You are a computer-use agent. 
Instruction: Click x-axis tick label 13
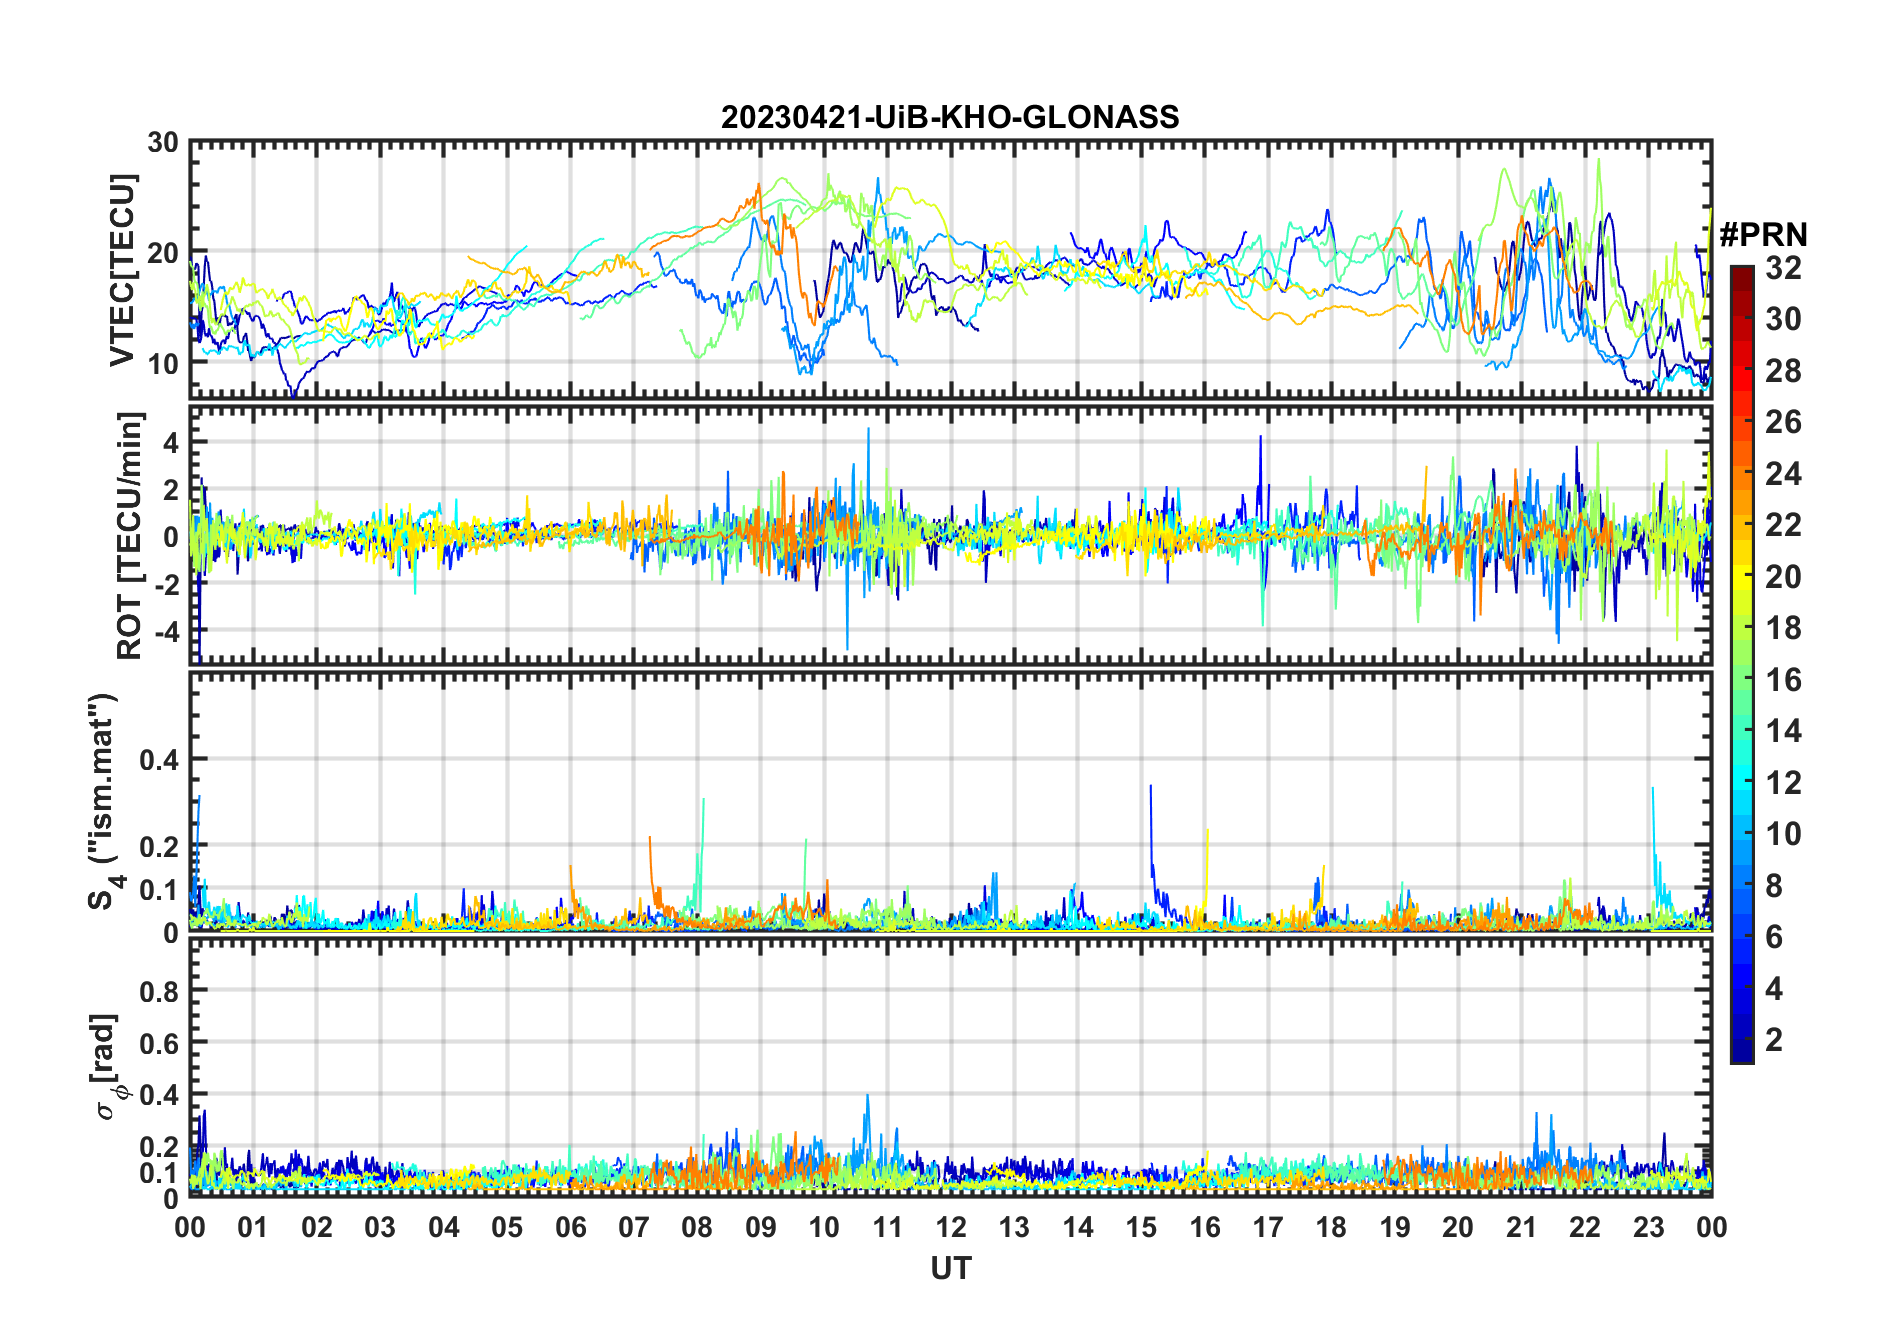tap(1014, 1227)
